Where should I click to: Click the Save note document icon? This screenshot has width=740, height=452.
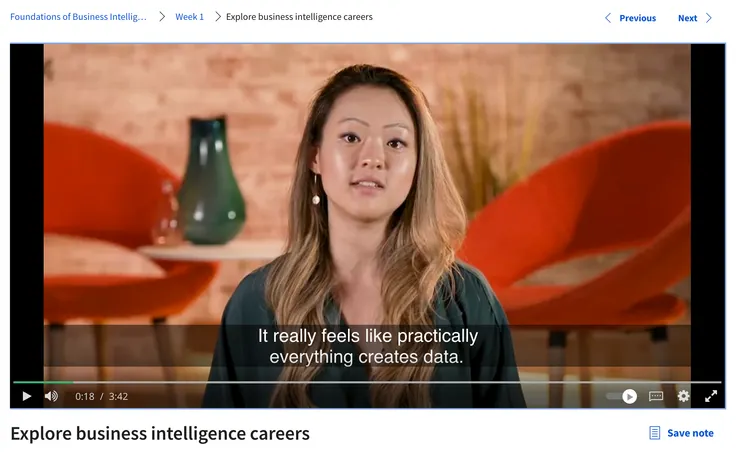pos(655,433)
